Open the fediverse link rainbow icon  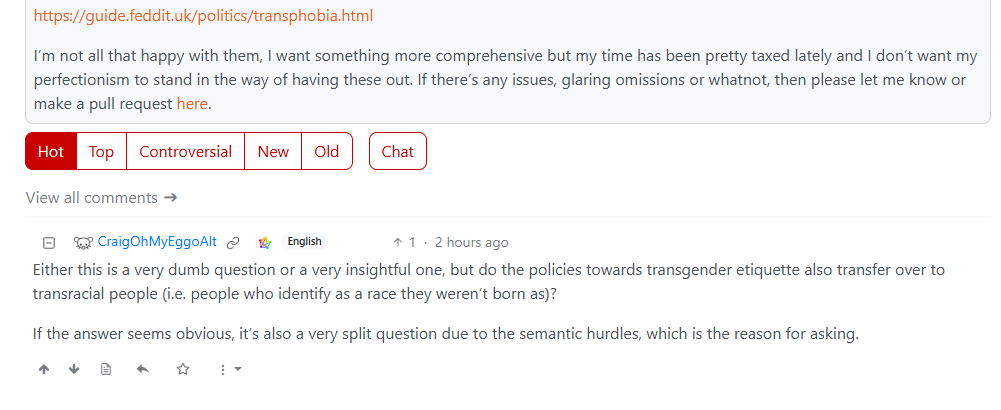coord(265,243)
